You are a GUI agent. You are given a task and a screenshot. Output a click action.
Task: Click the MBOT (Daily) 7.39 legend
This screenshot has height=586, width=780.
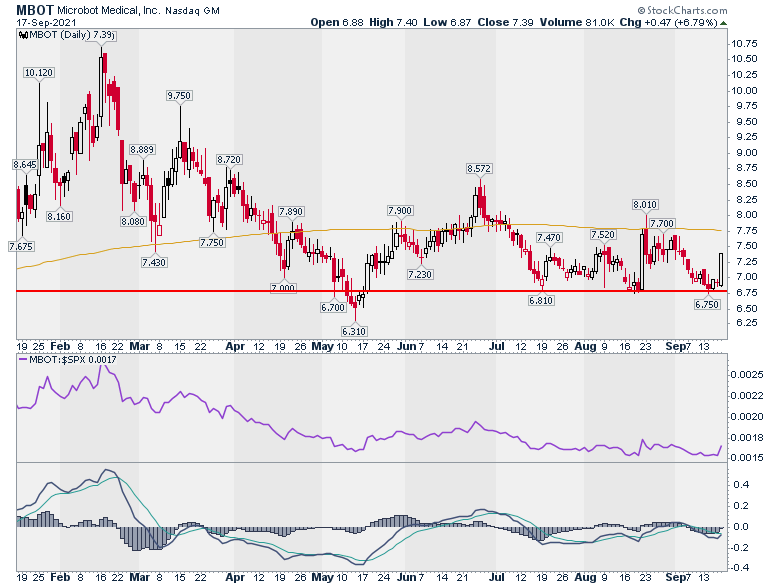(x=68, y=35)
